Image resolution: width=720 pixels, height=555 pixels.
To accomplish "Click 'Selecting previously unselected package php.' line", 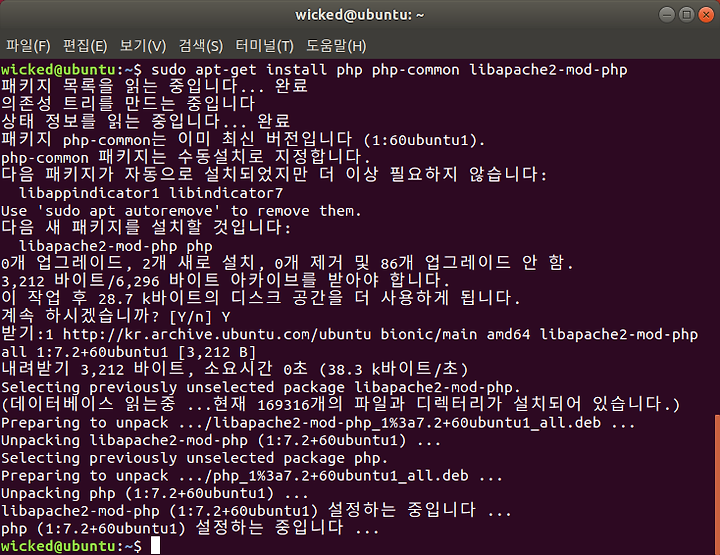I will 195,458.
